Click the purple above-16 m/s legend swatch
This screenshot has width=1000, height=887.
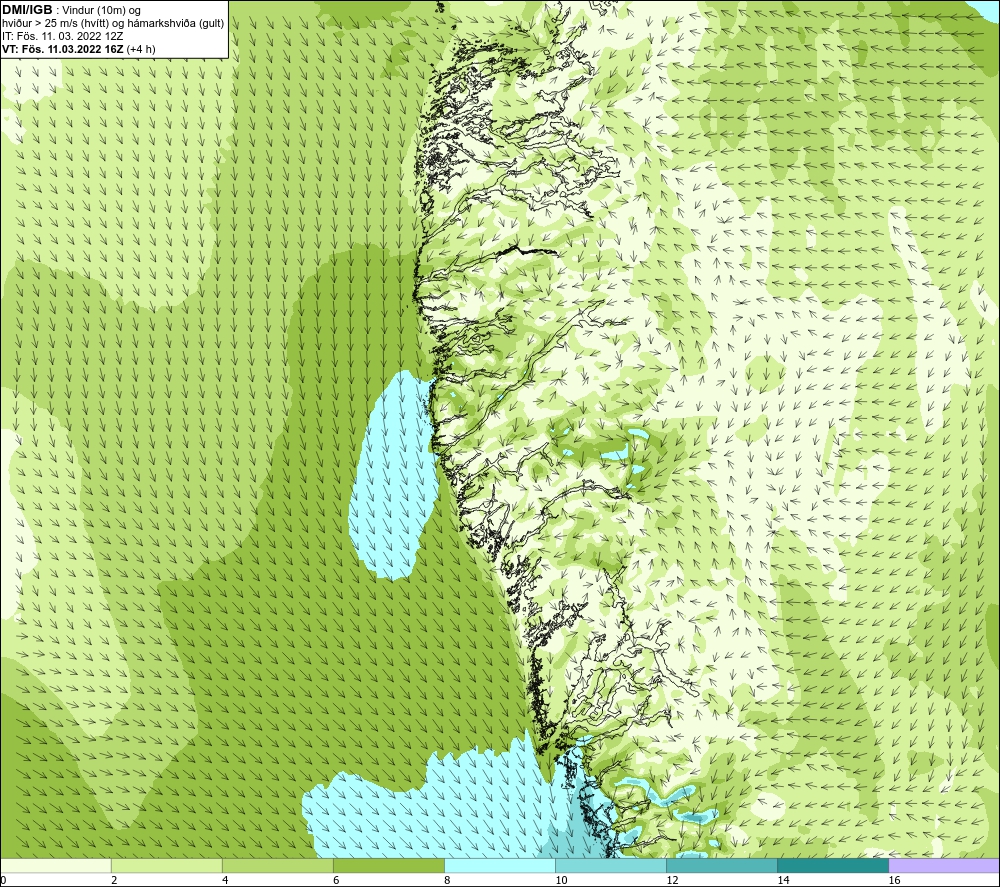(x=944, y=866)
